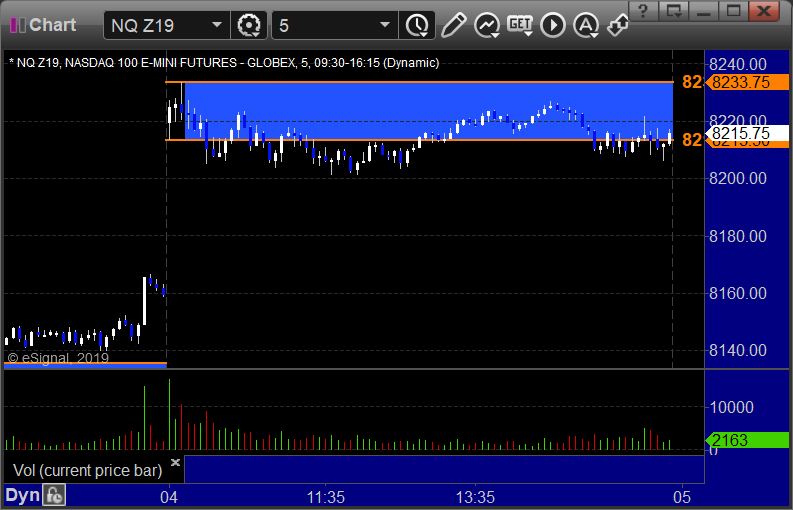Click the 11:35 time axis label
Screen dimensions: 793x510
[x=326, y=497]
